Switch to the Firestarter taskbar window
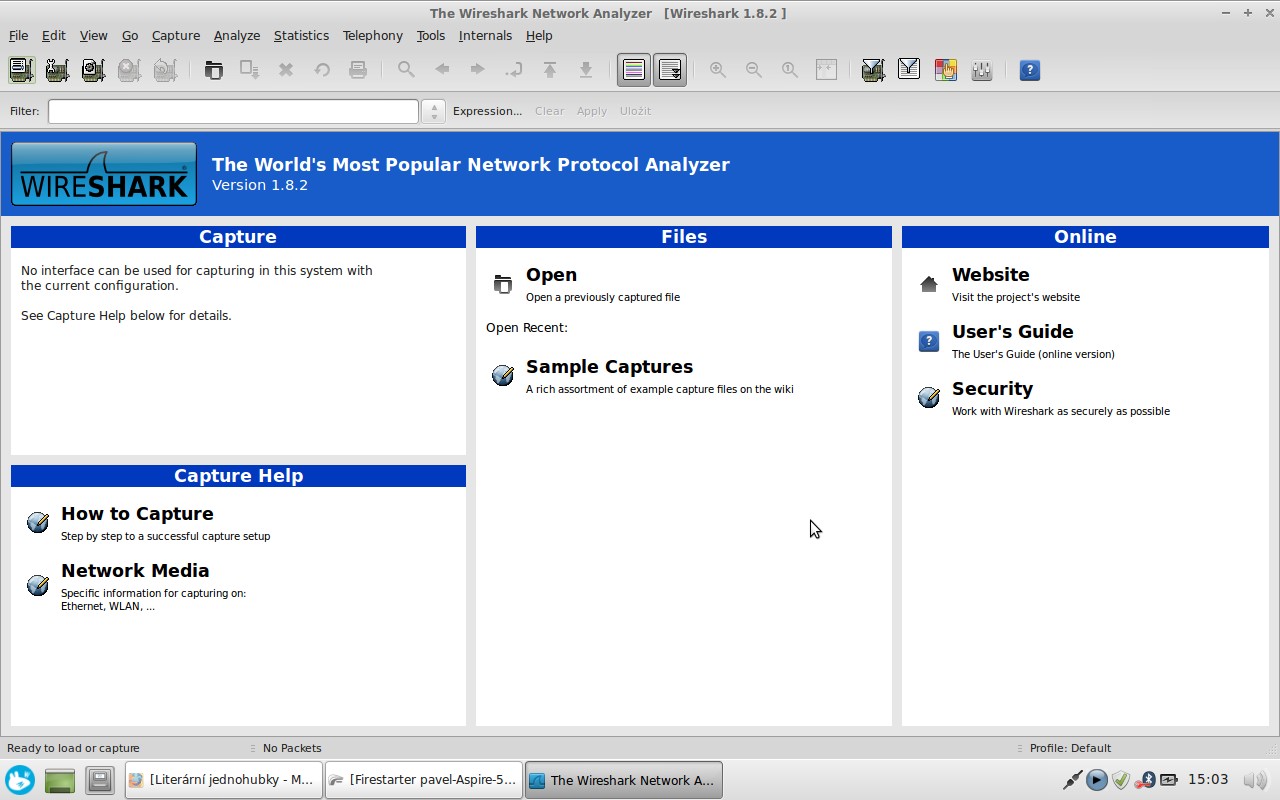The height and width of the screenshot is (800, 1280). (x=424, y=780)
